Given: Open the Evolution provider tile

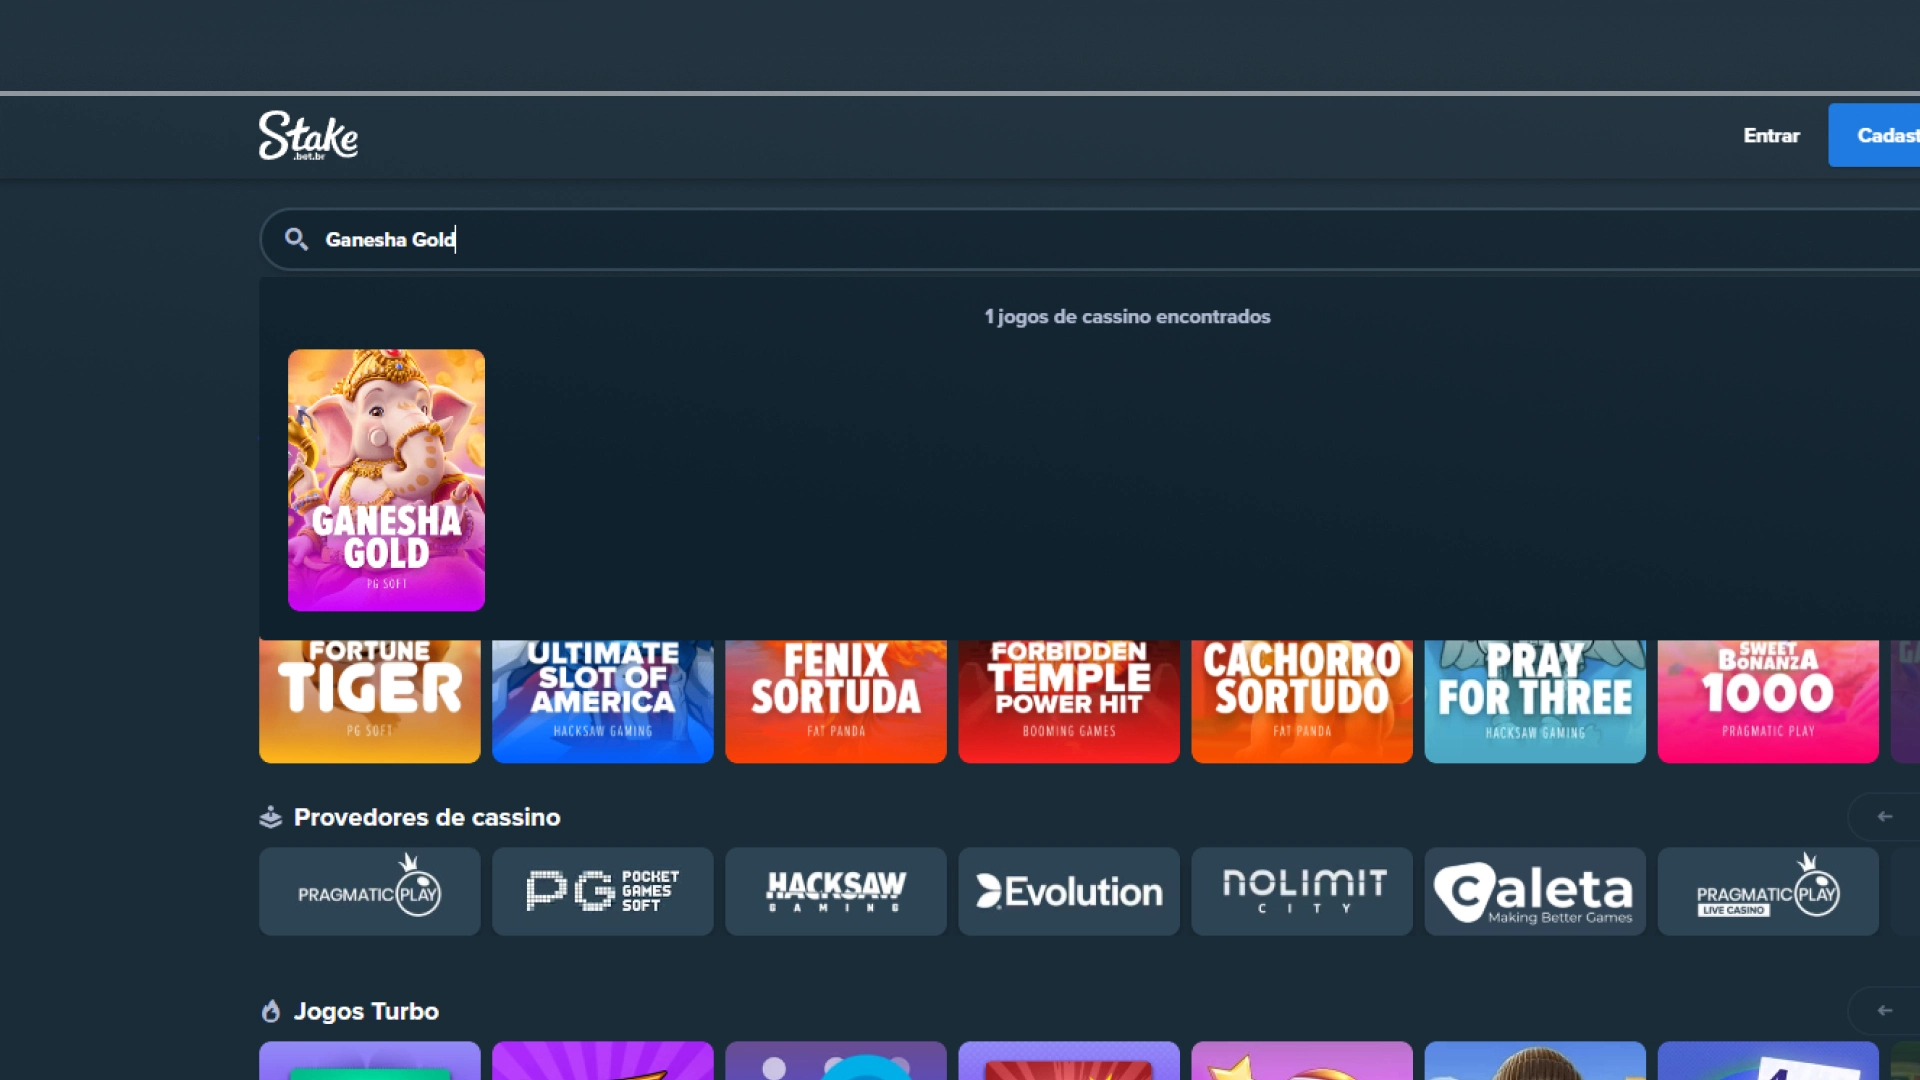Looking at the screenshot, I should tap(1068, 891).
